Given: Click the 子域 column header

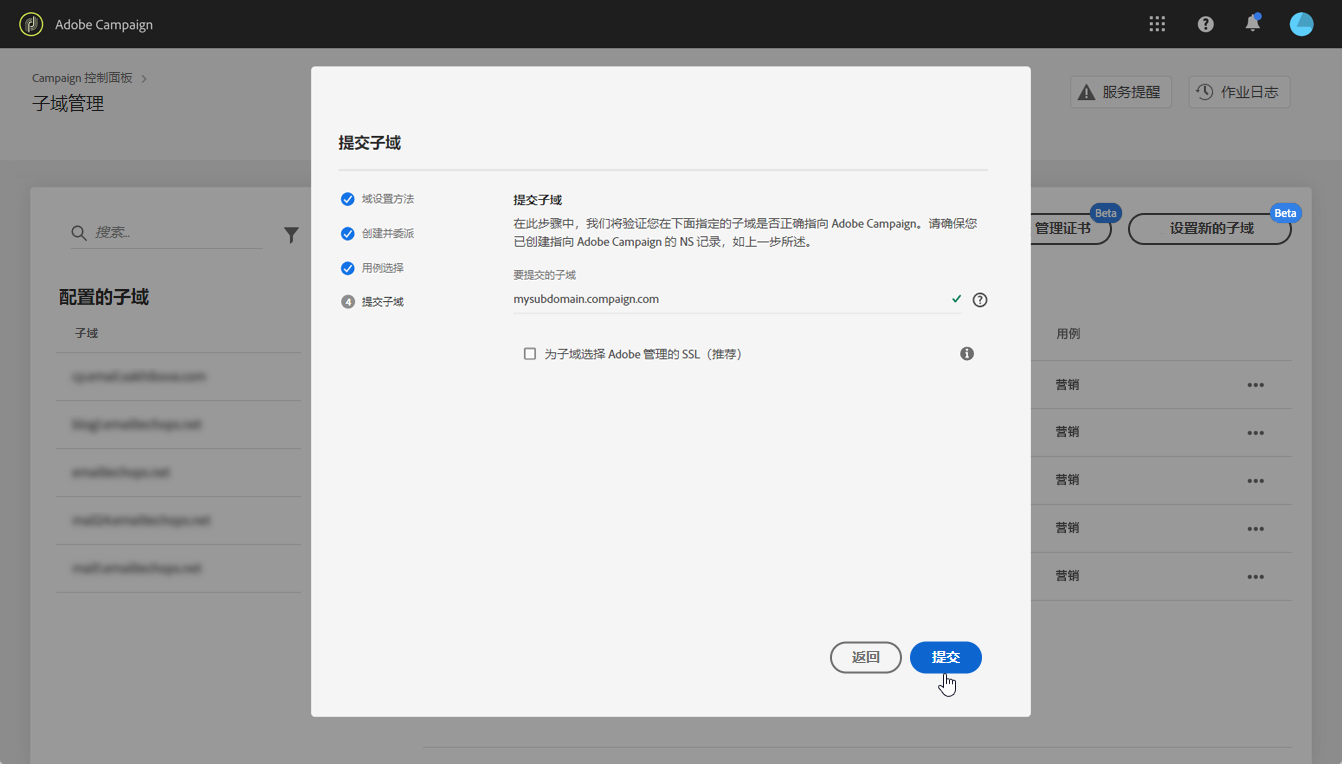Looking at the screenshot, I should click(x=87, y=333).
